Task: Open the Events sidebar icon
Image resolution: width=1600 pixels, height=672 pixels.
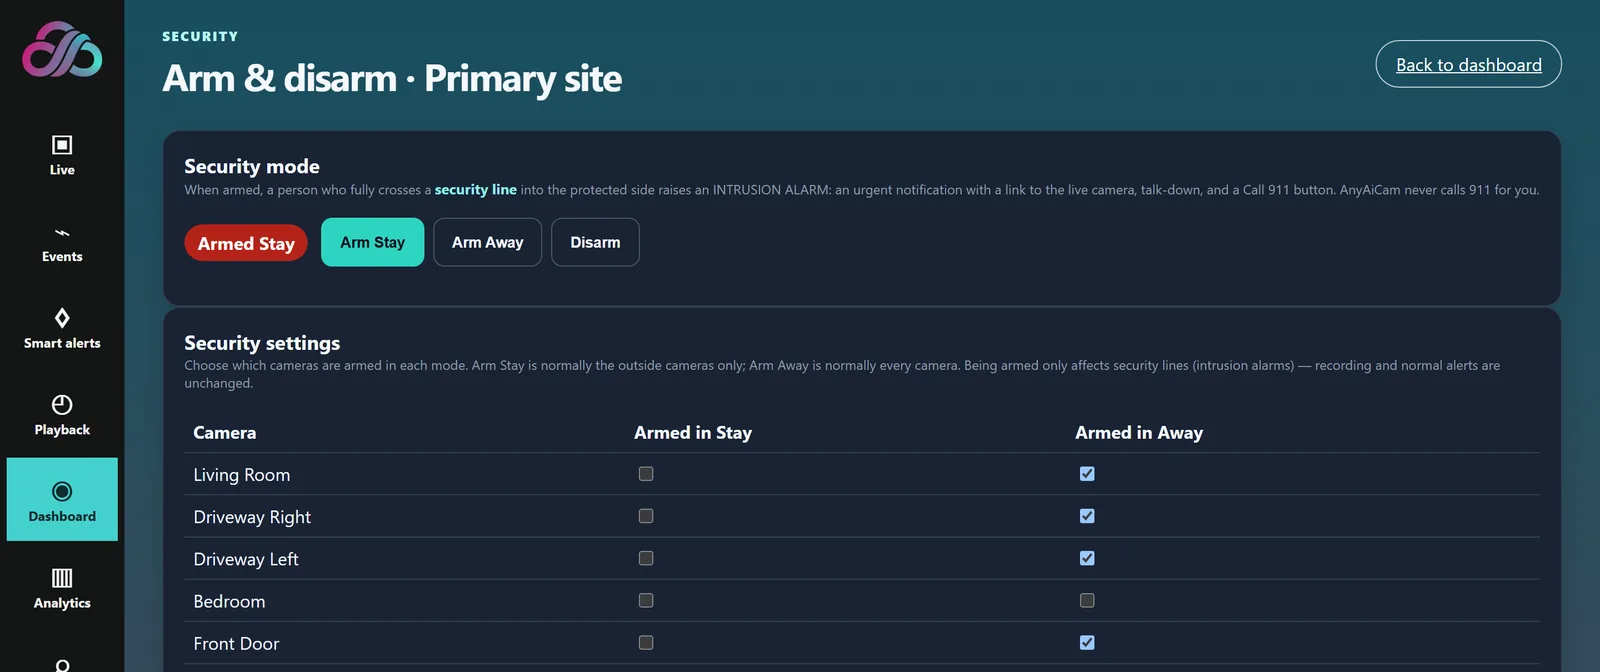Action: 62,232
